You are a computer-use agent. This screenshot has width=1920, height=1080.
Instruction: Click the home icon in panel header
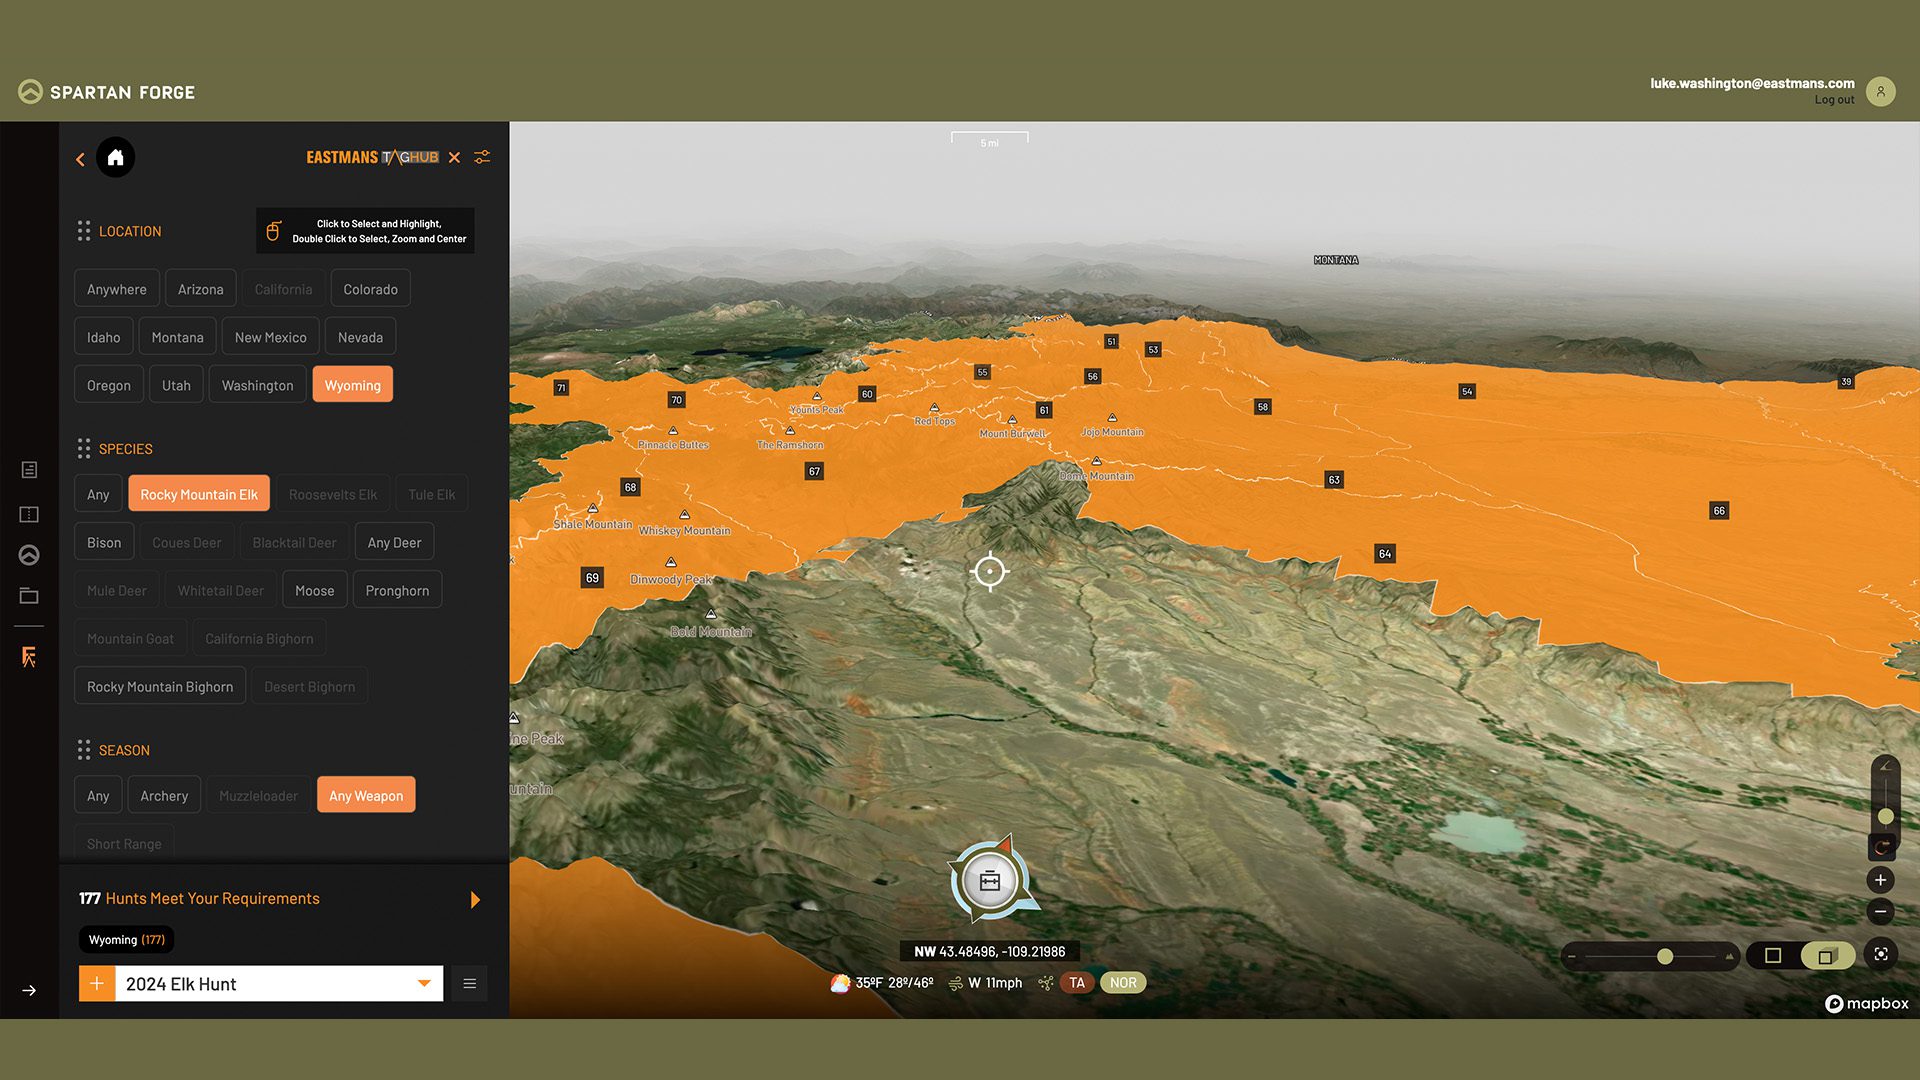pyautogui.click(x=115, y=157)
